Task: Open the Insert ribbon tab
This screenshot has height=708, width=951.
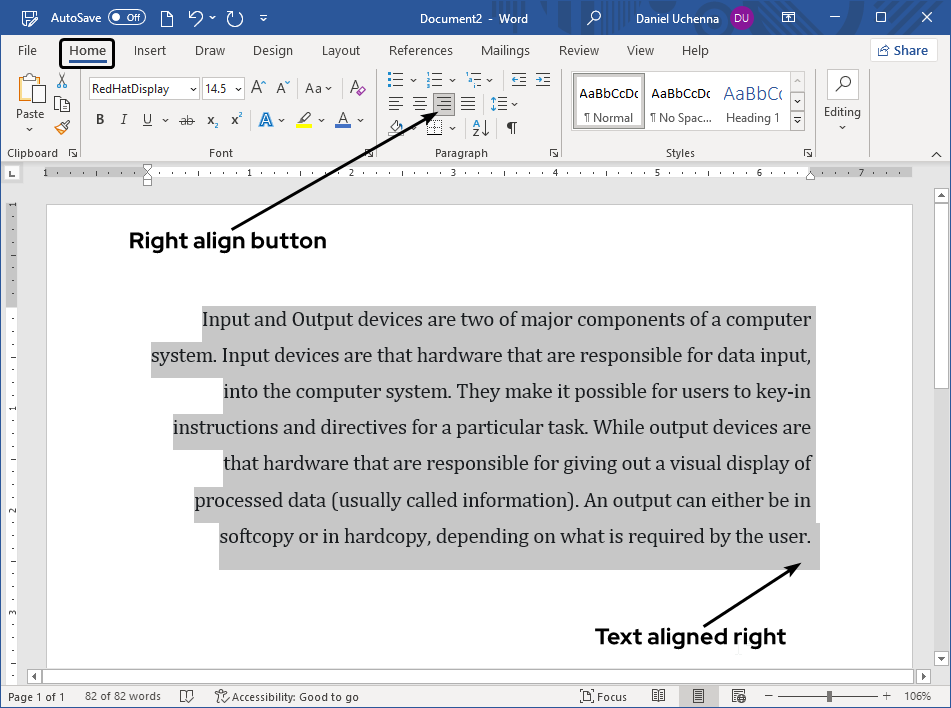Action: 150,51
